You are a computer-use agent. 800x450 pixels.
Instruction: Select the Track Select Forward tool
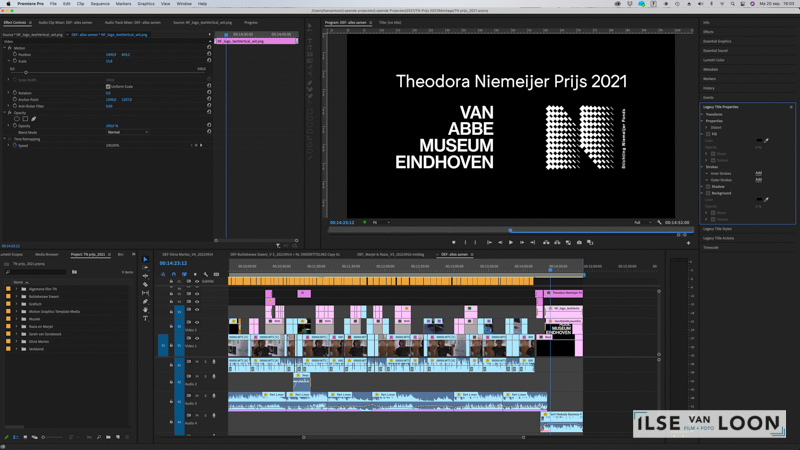click(x=145, y=267)
